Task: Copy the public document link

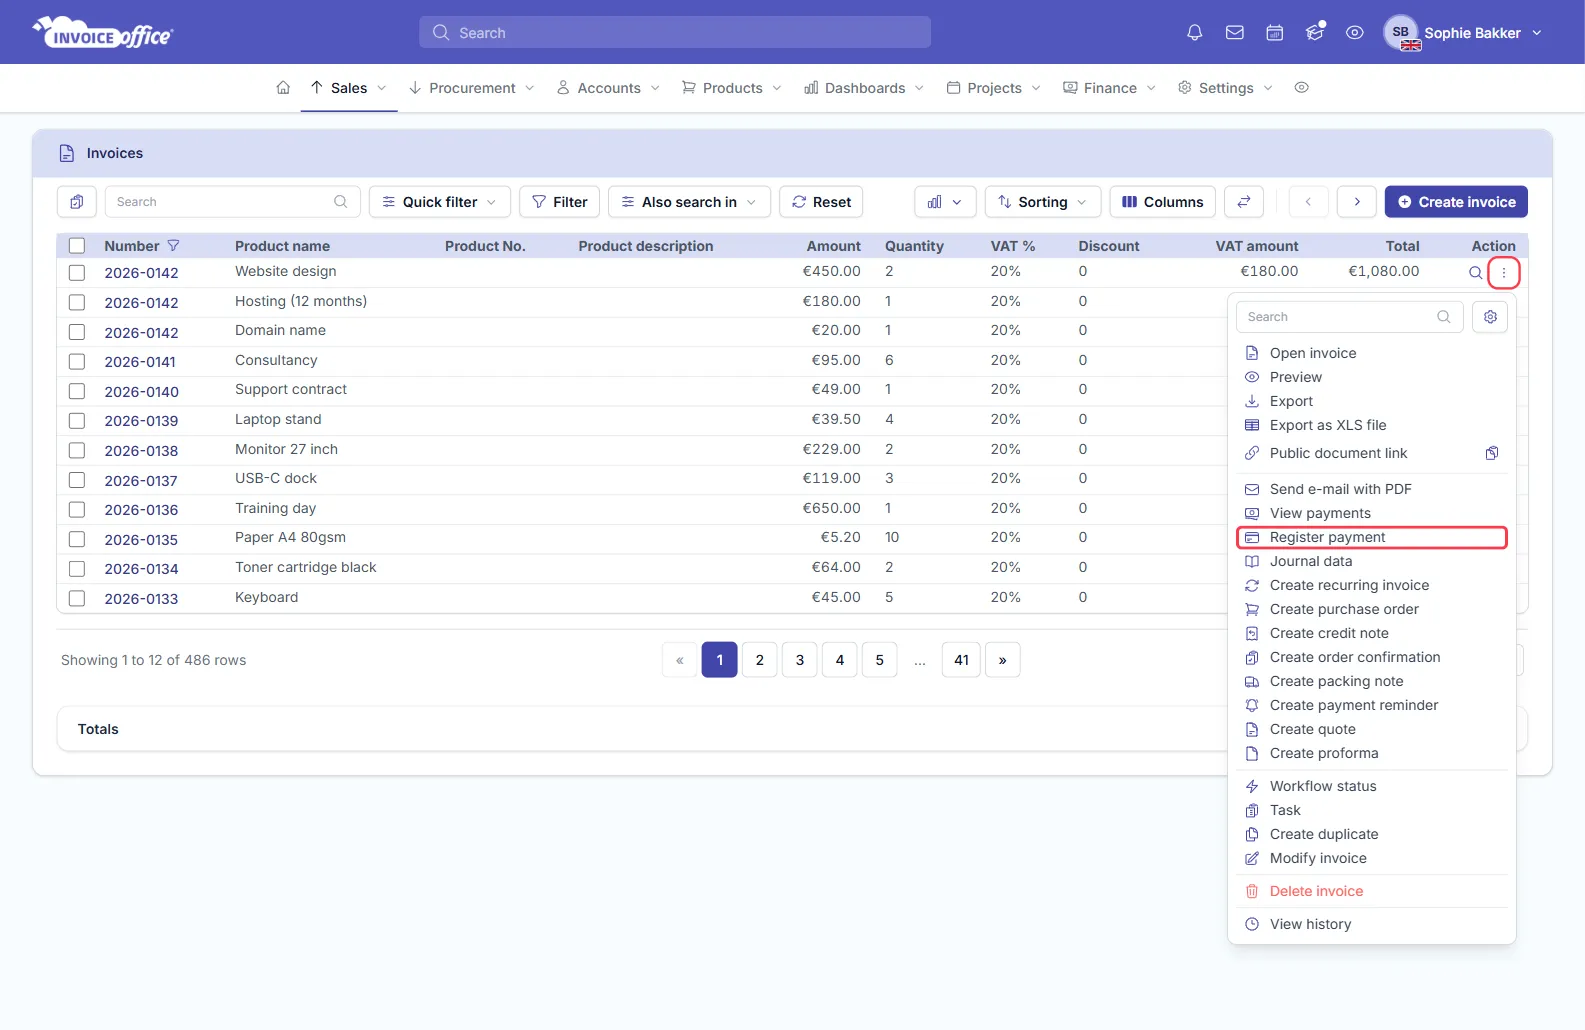Action: (x=1492, y=453)
